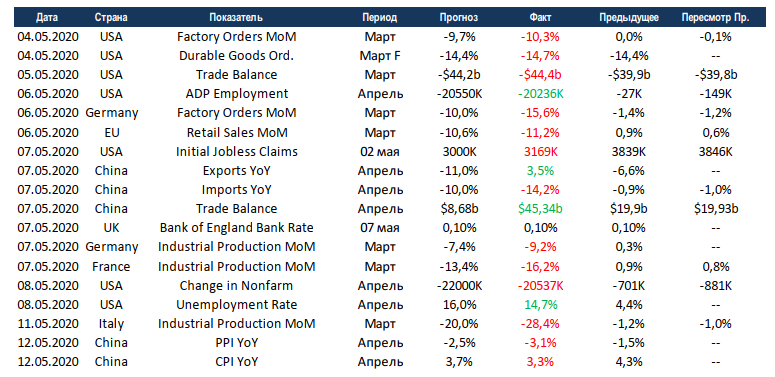Select the Пересмотр Пр. header cell
Screen dimensions: 775x377
point(715,18)
